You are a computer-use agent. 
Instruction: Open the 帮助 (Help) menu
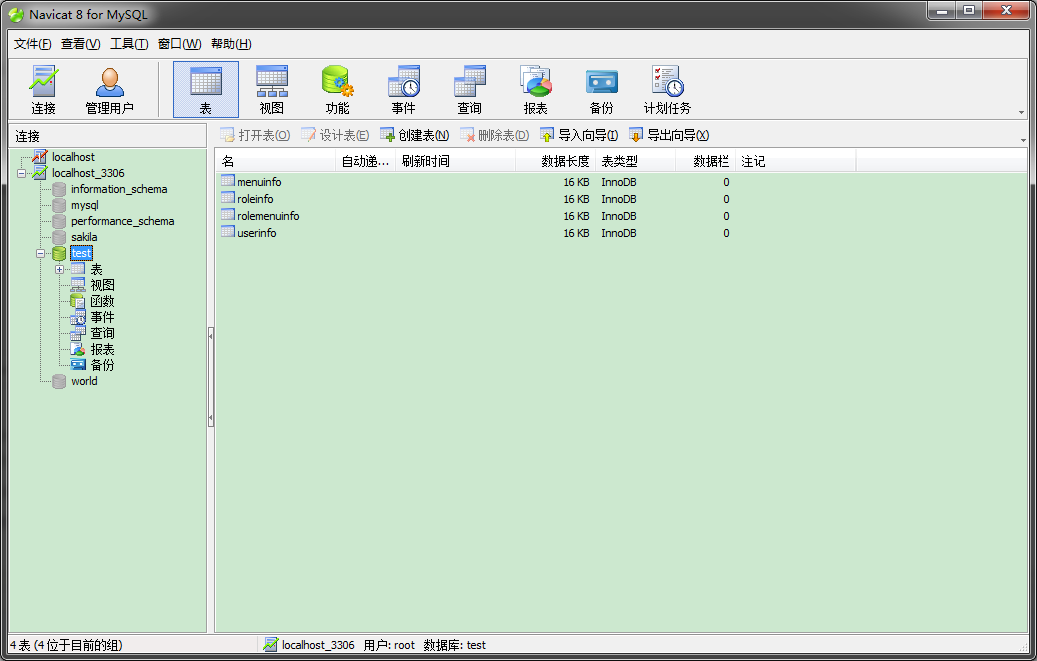coord(231,44)
